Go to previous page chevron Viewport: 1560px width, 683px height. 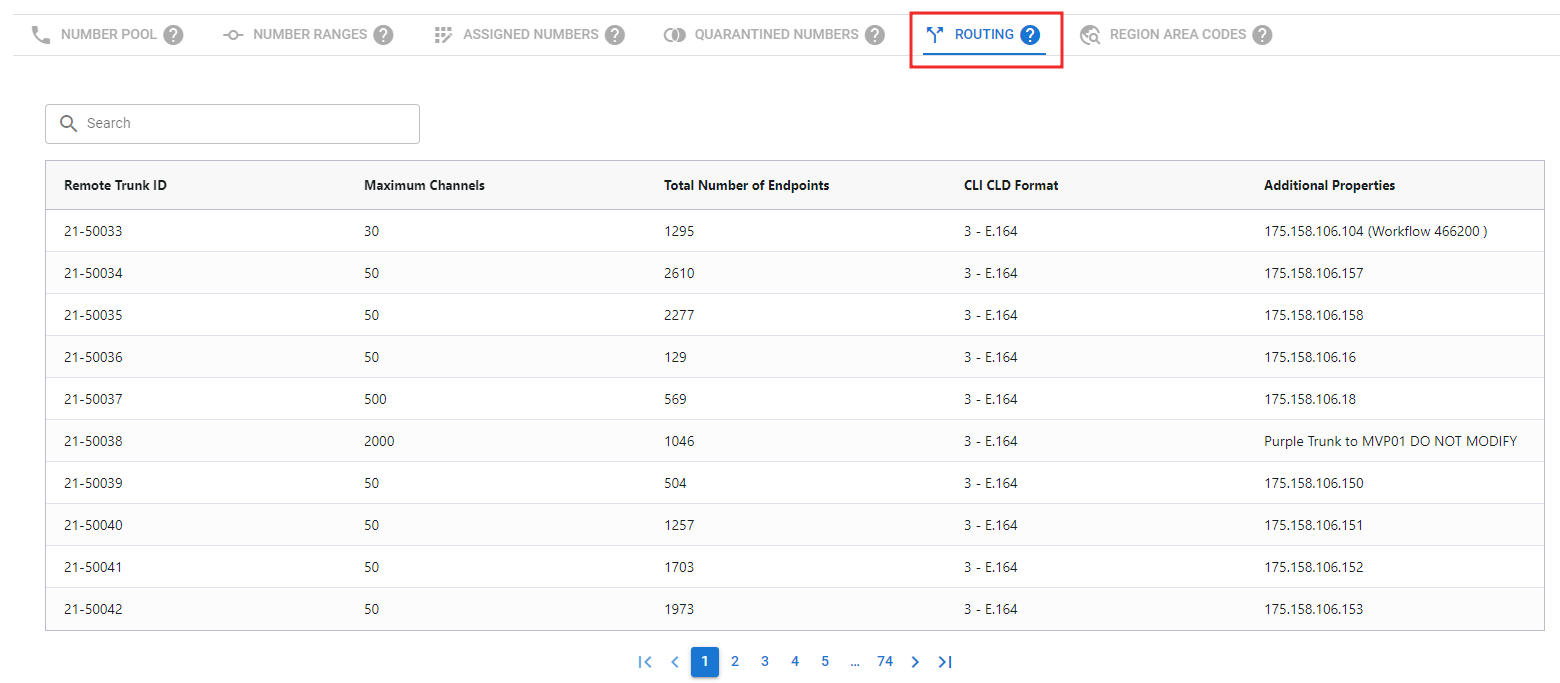(x=675, y=662)
